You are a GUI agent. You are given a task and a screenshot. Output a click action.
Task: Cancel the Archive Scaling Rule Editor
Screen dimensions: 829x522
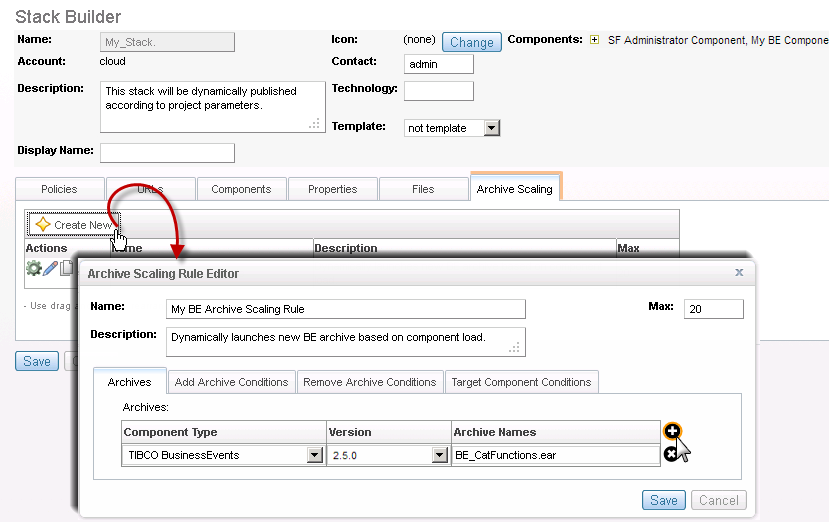click(719, 500)
